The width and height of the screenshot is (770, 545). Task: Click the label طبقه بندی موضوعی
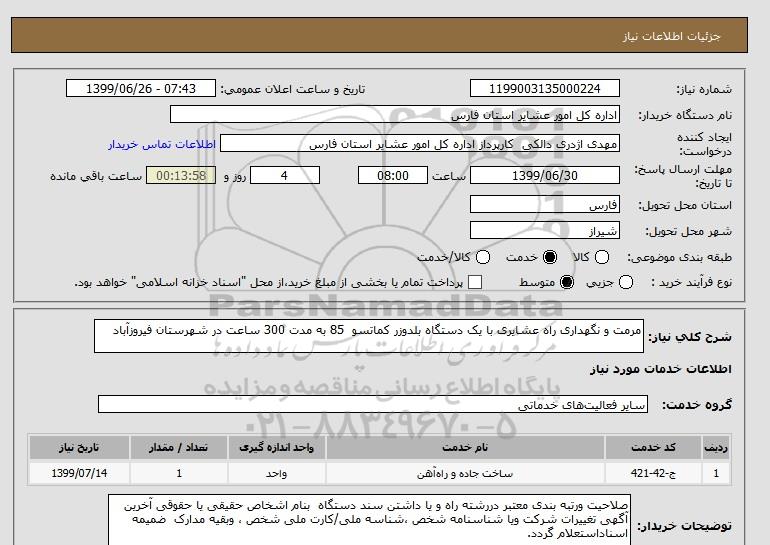(679, 257)
